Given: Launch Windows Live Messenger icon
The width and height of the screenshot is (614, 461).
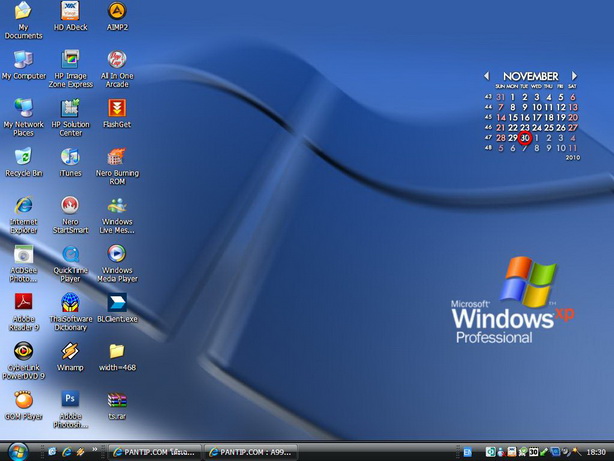Looking at the screenshot, I should pyautogui.click(x=117, y=205).
